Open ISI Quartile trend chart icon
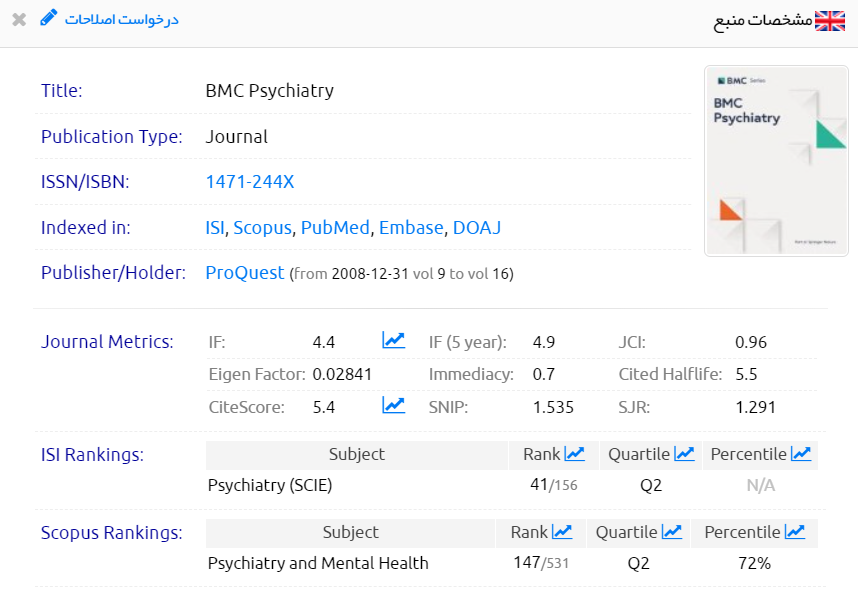This screenshot has height=599, width=858. coord(684,454)
